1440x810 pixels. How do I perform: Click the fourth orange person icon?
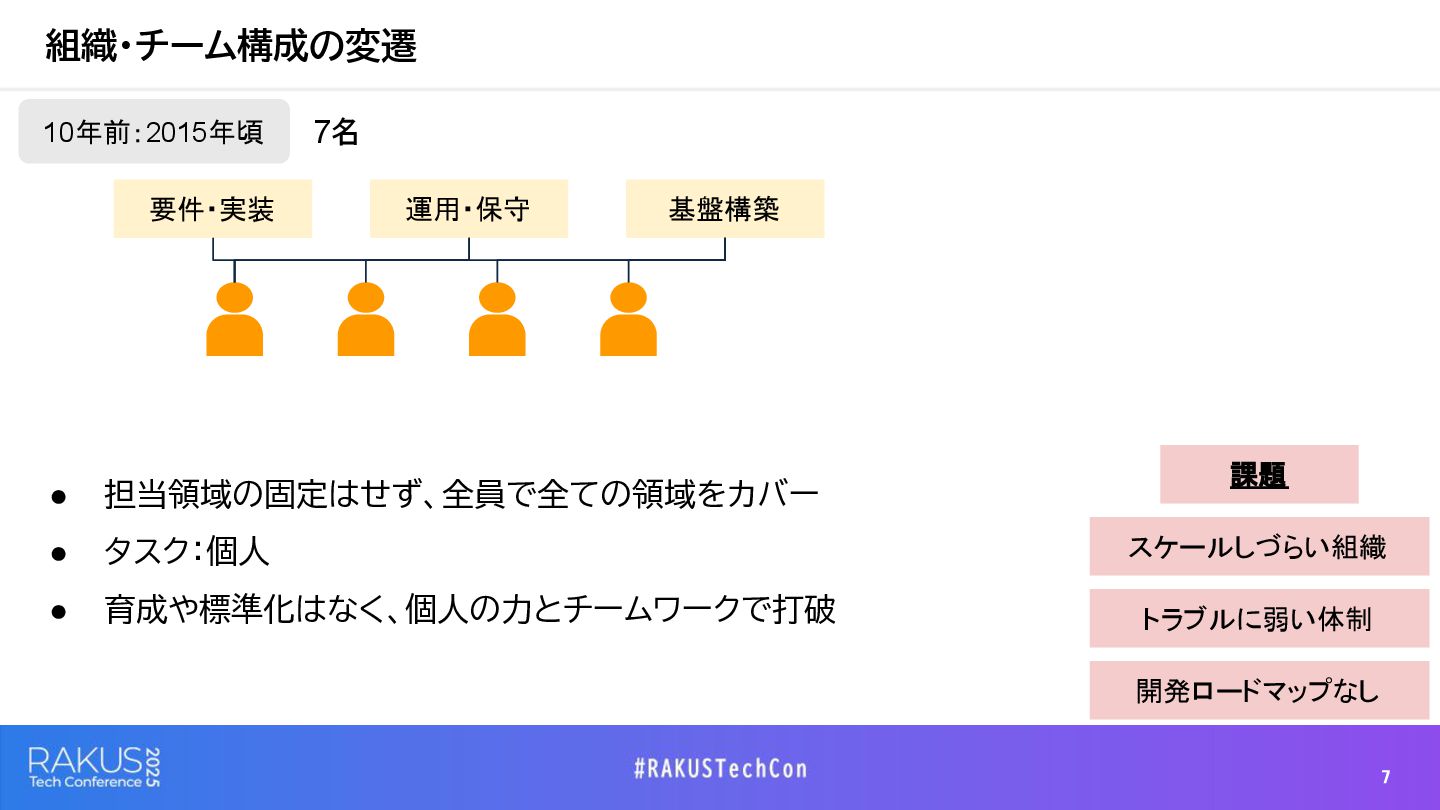[x=628, y=319]
